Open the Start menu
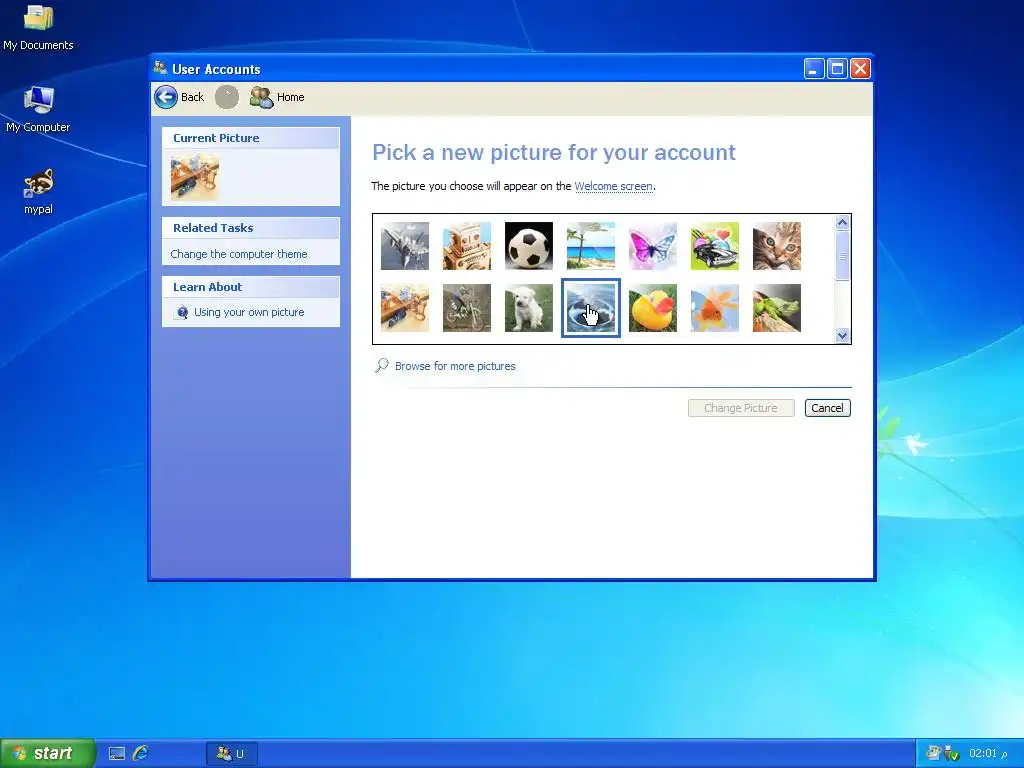Image resolution: width=1024 pixels, height=768 pixels. tap(48, 753)
